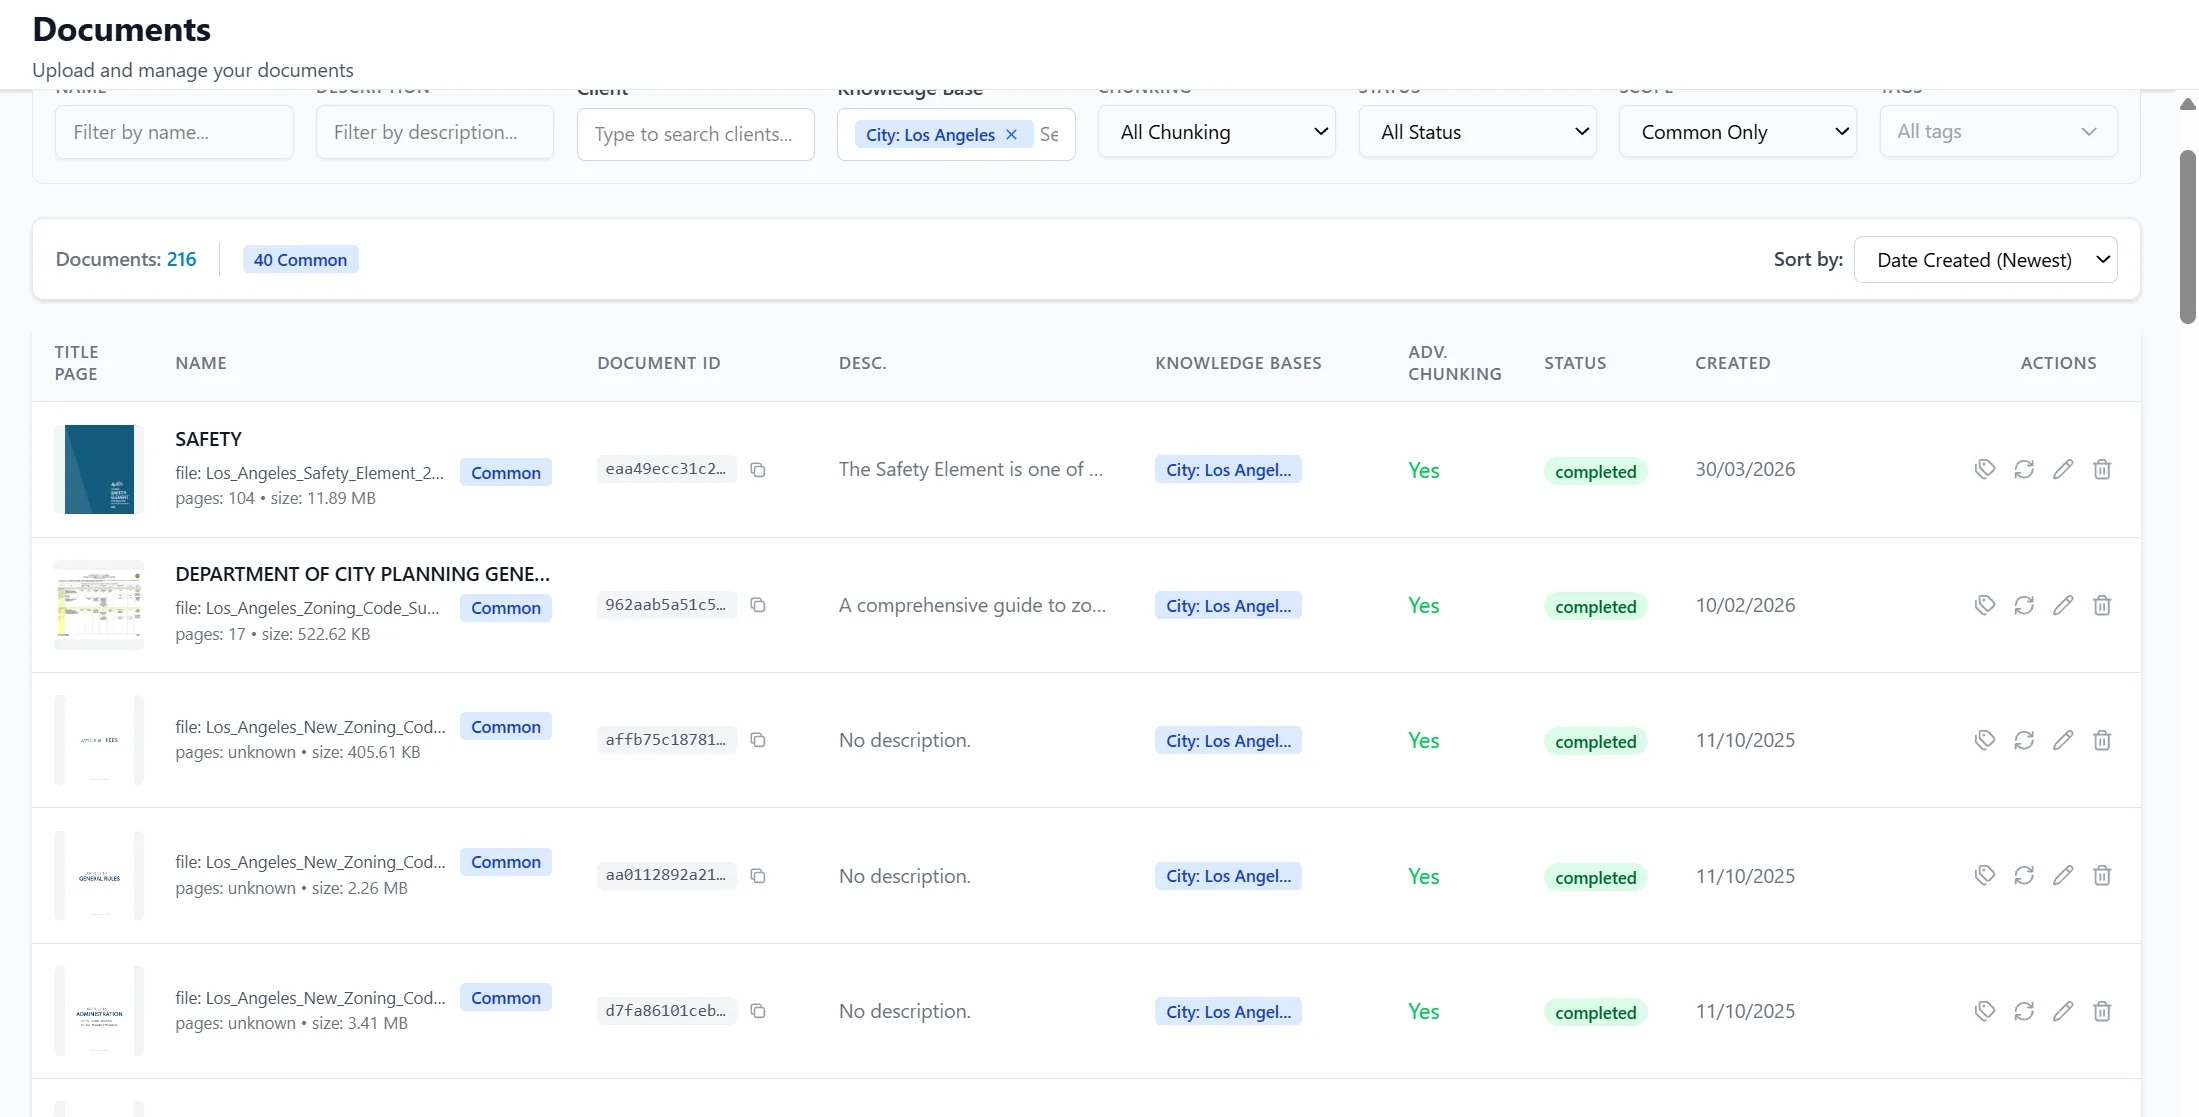Click the Filter by name field
2199x1117 pixels.
tap(174, 132)
